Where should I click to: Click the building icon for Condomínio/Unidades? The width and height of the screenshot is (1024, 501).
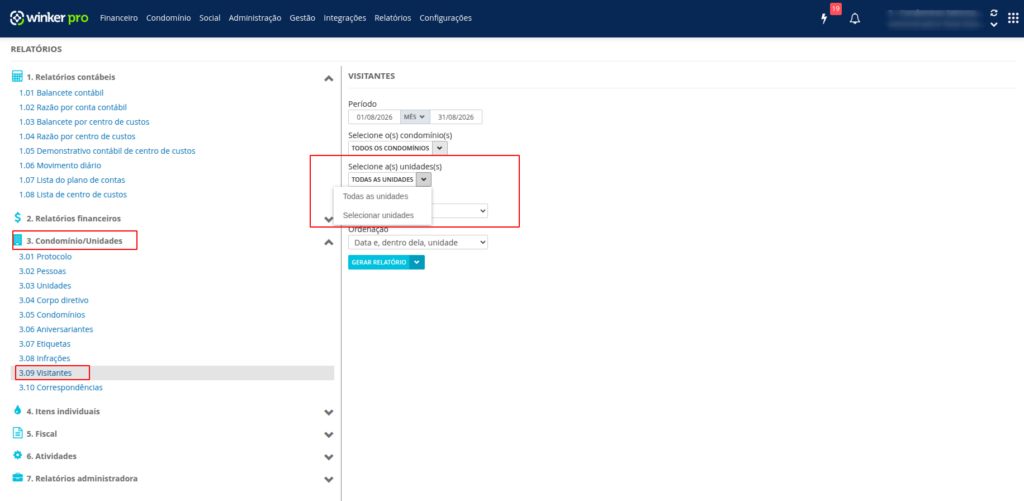[18, 241]
